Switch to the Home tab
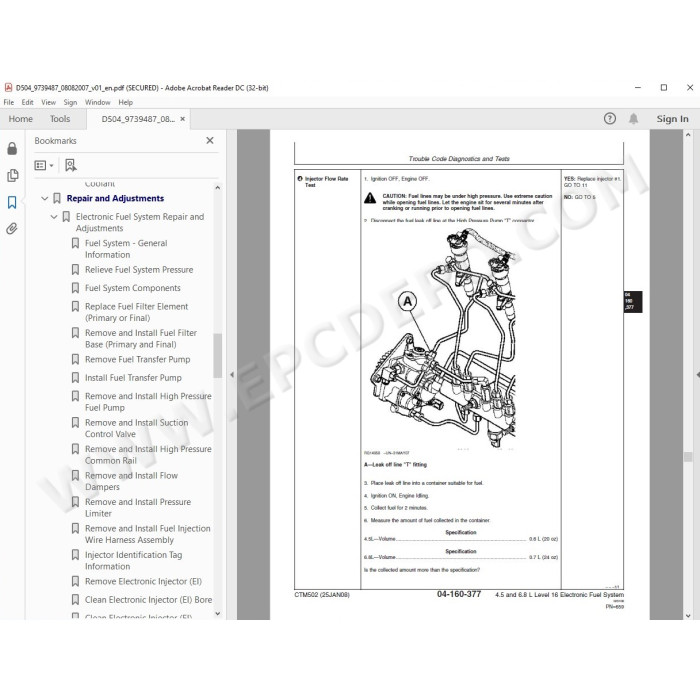The image size is (700, 700). click(x=21, y=119)
